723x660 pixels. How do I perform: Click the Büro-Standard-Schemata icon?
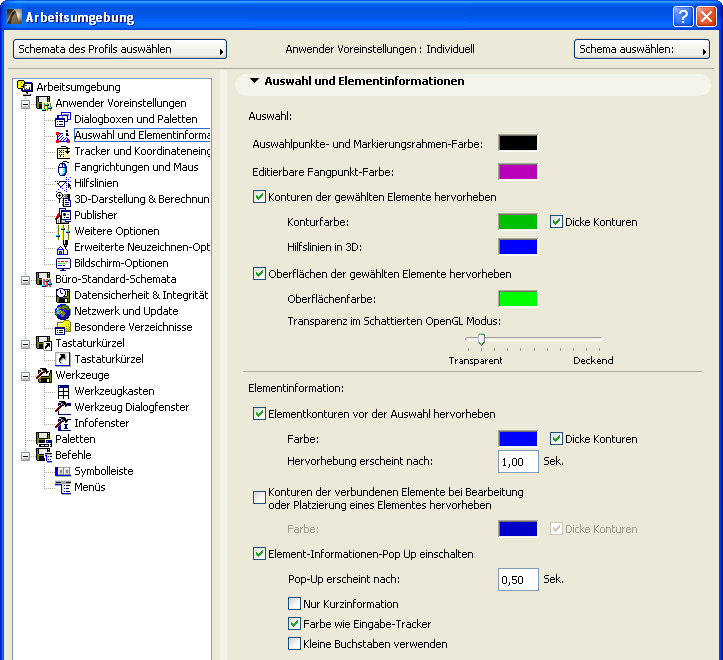click(x=44, y=279)
